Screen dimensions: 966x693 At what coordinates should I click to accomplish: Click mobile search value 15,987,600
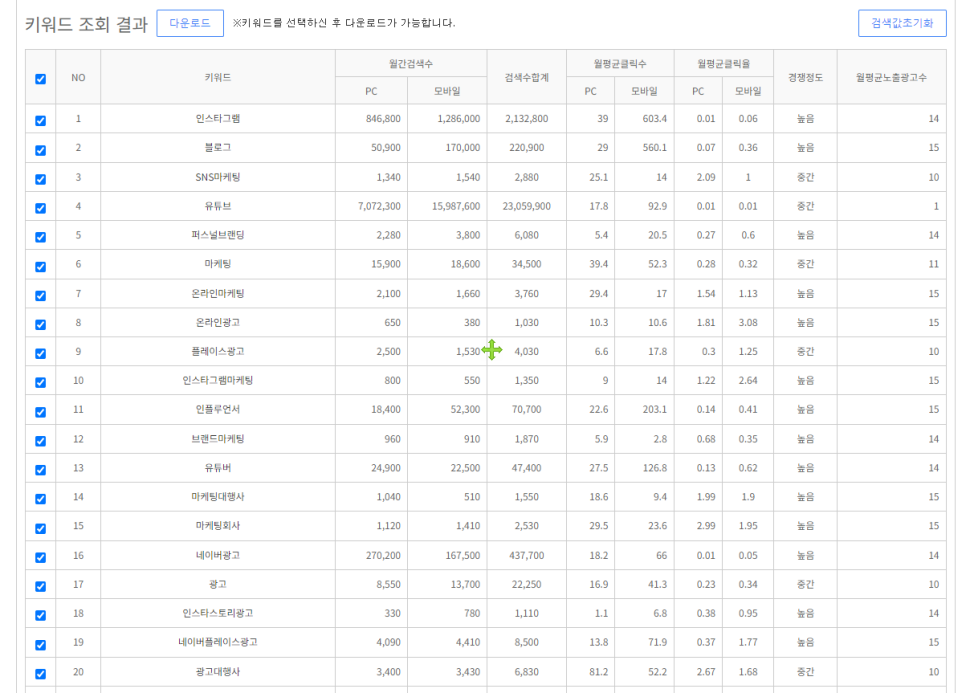click(x=456, y=206)
